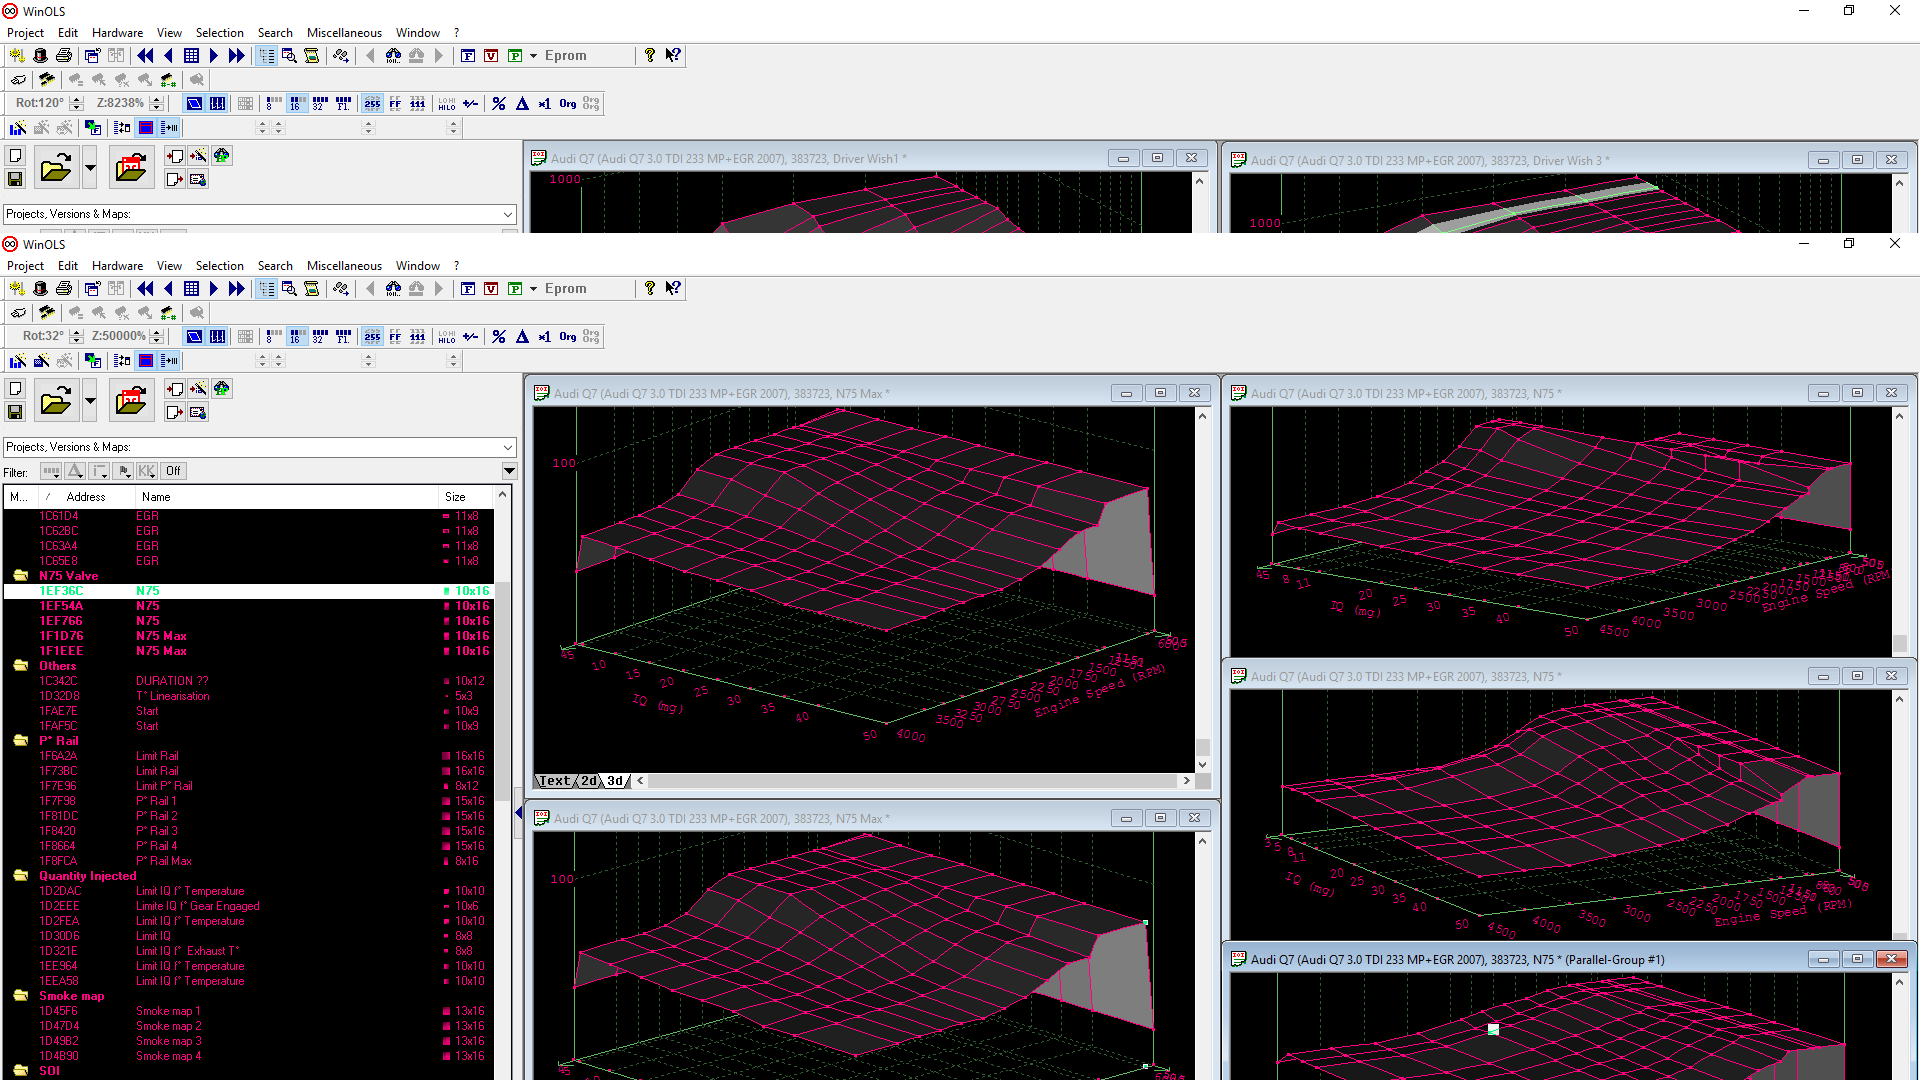Toggle 16-bit display mode in lower toolbar
Screen dimensions: 1920x1080
click(296, 337)
